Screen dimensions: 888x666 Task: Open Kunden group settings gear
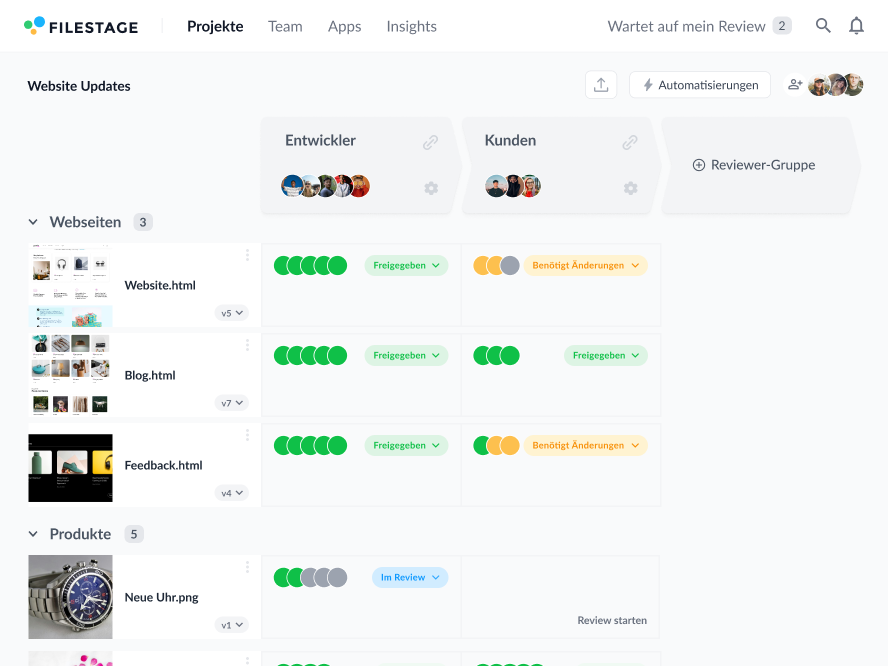[630, 188]
